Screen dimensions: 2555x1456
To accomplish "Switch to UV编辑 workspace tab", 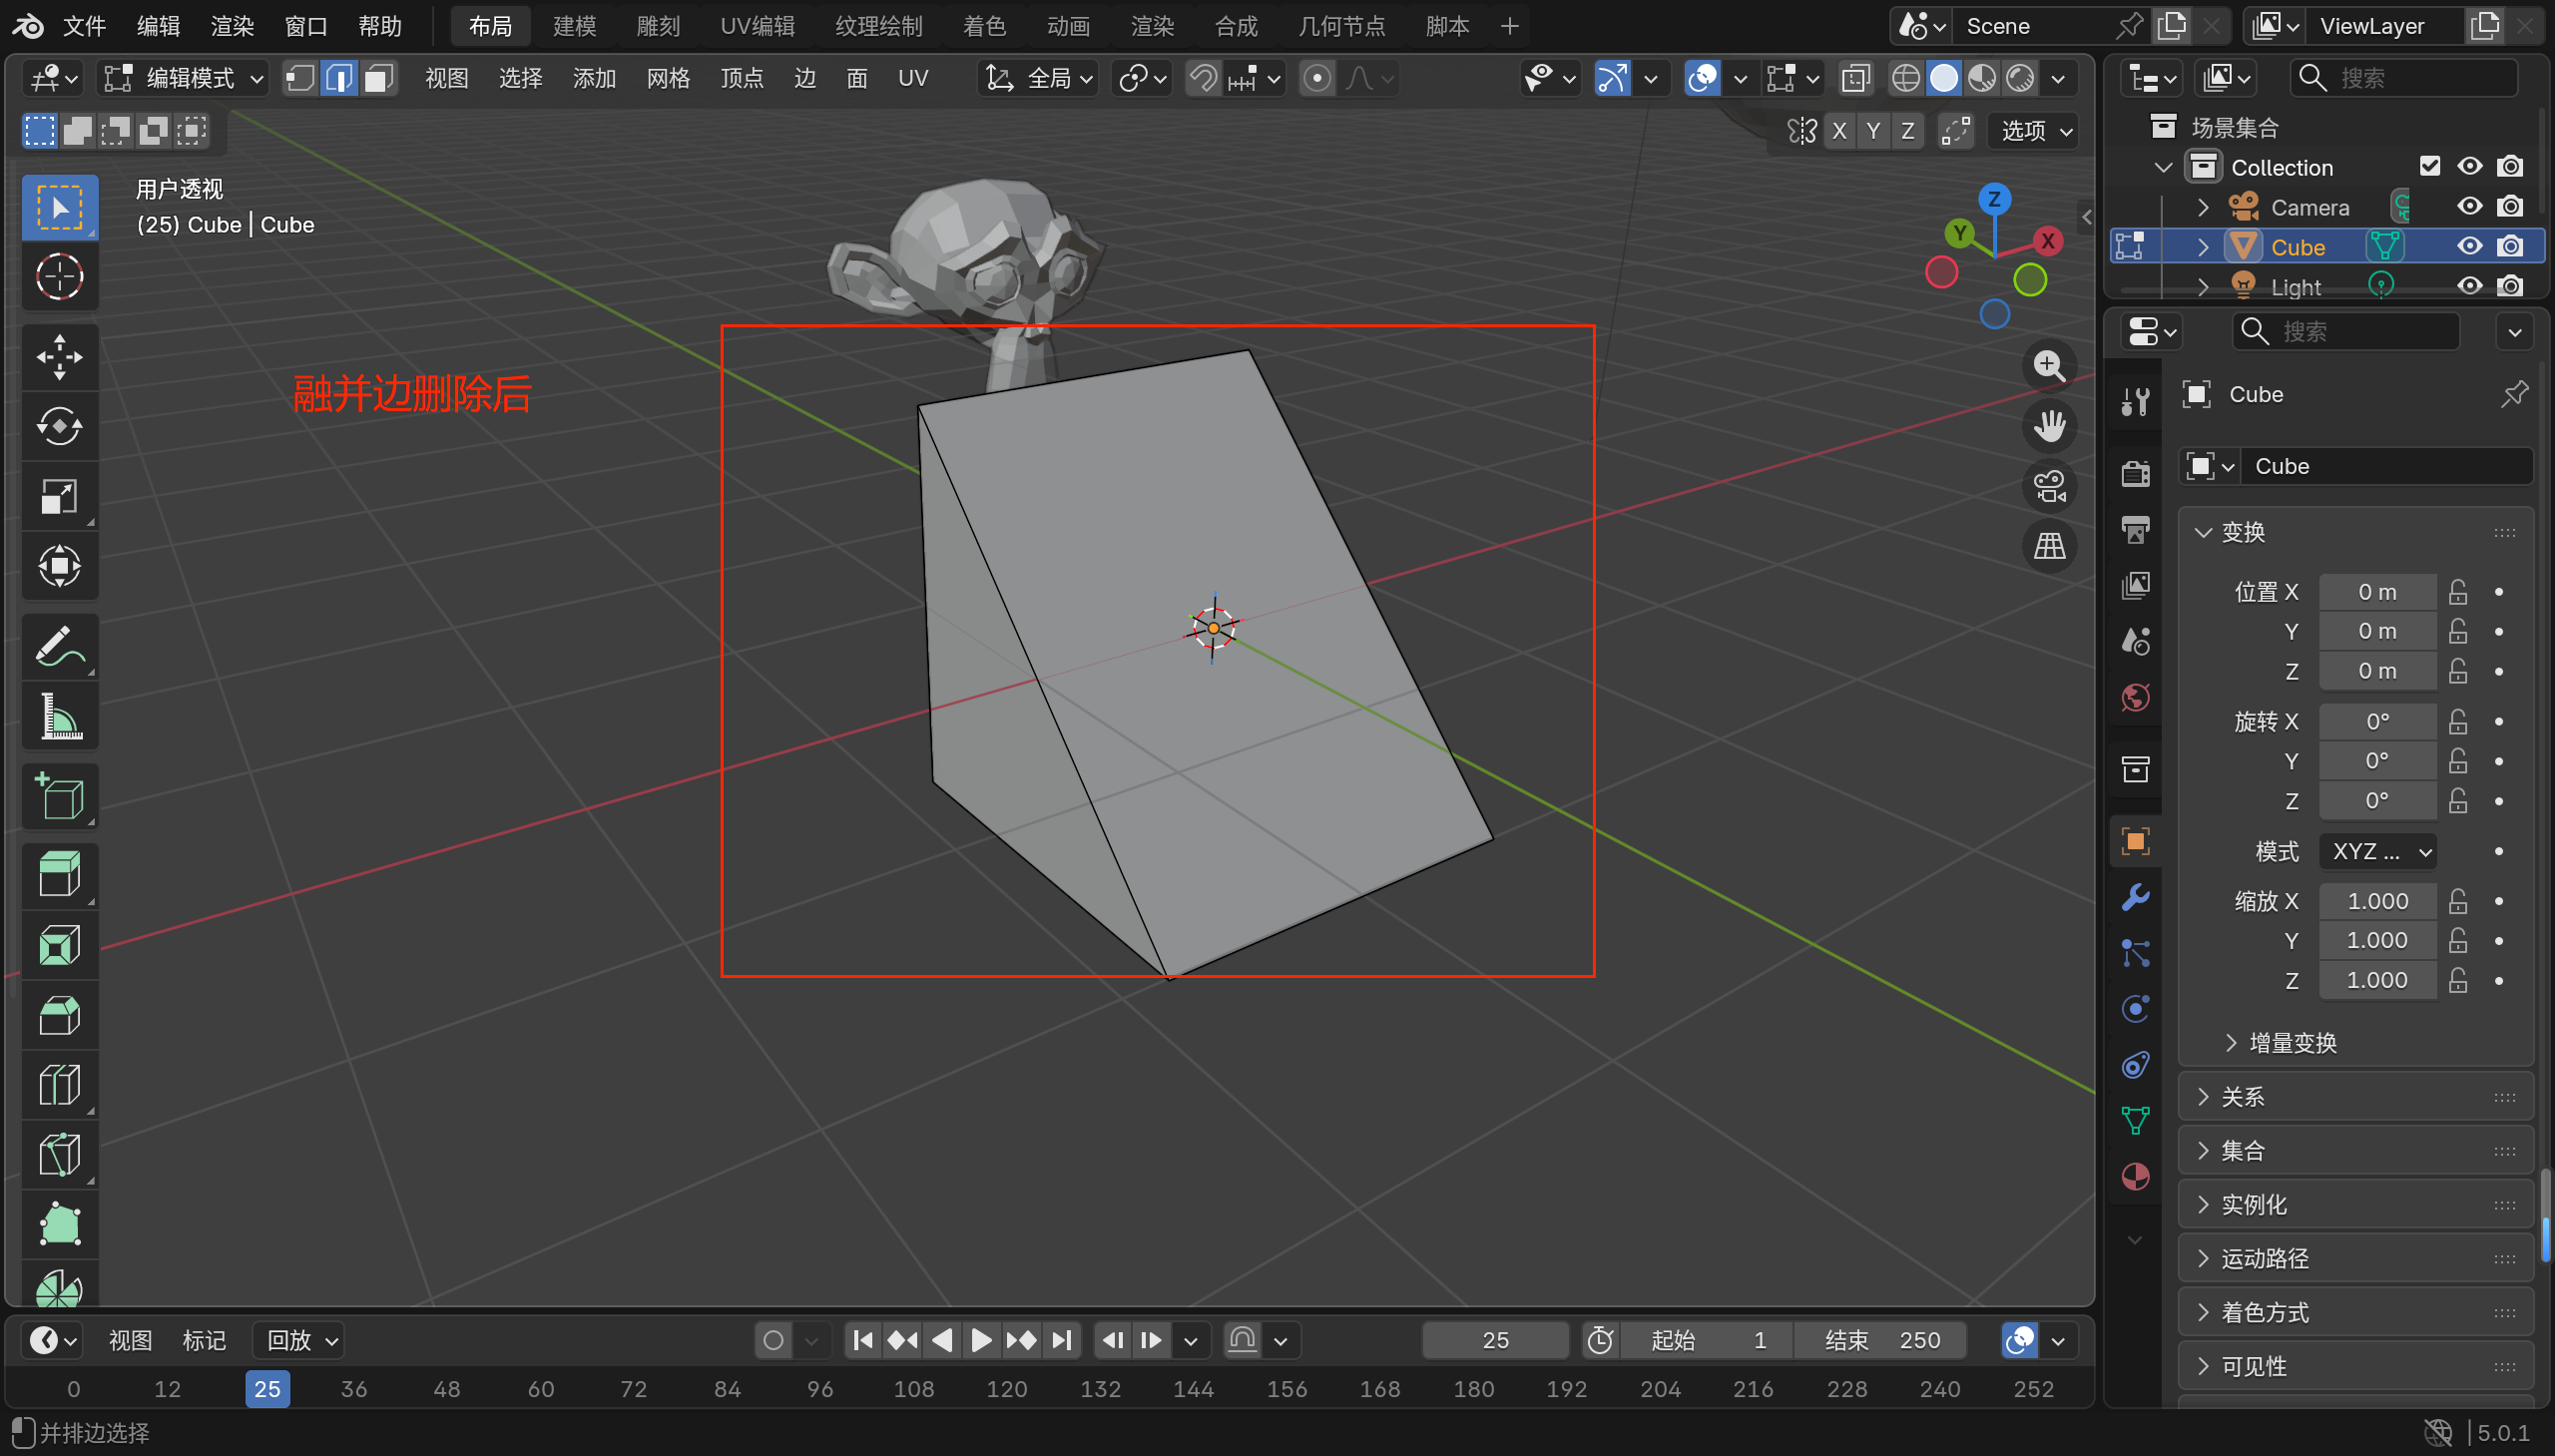I will 757,26.
